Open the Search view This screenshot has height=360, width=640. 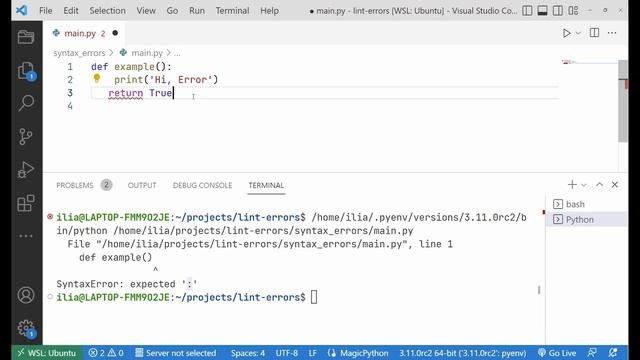point(26,103)
